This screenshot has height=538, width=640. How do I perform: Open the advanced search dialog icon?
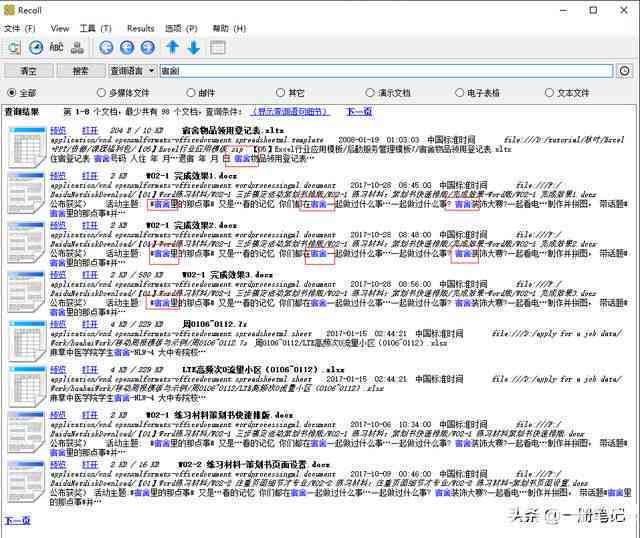tap(14, 48)
